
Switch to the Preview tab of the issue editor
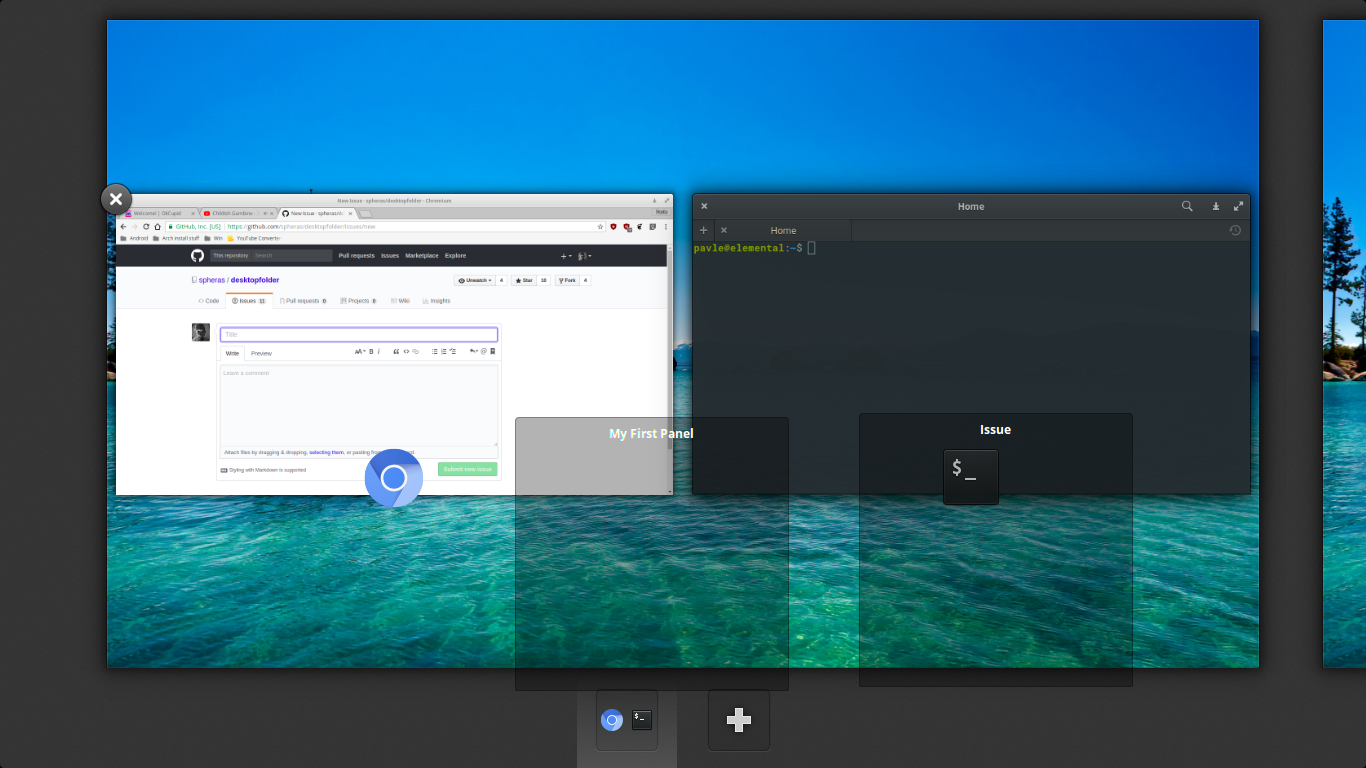tap(261, 353)
